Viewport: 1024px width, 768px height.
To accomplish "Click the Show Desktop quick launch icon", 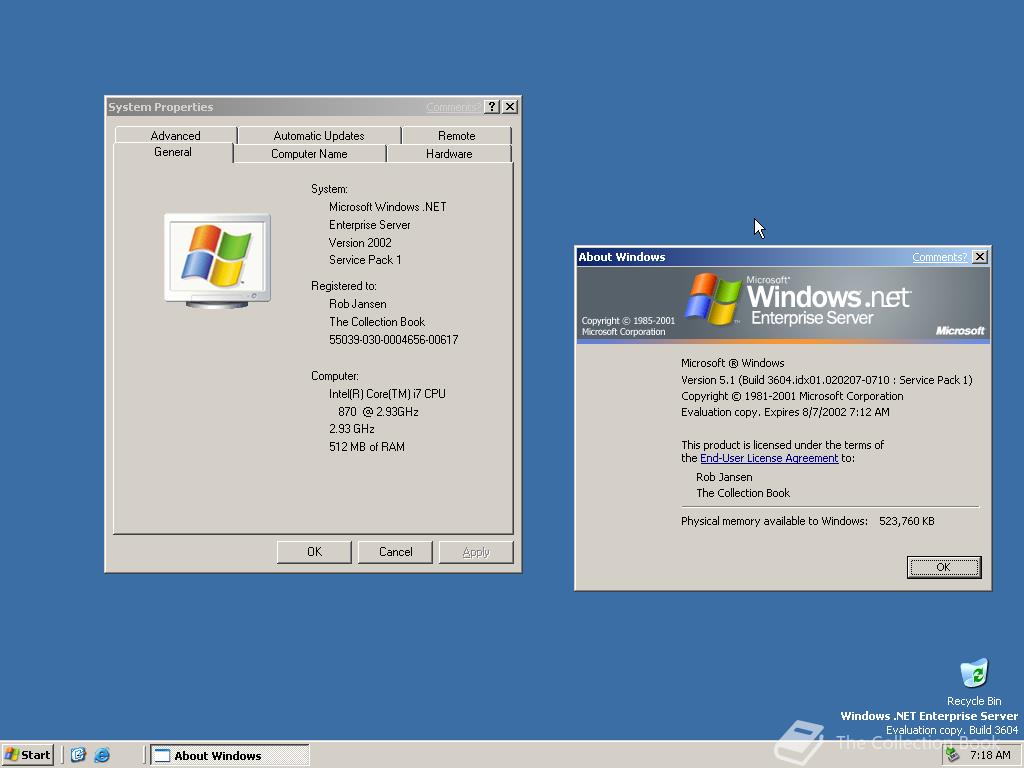I will [78, 755].
